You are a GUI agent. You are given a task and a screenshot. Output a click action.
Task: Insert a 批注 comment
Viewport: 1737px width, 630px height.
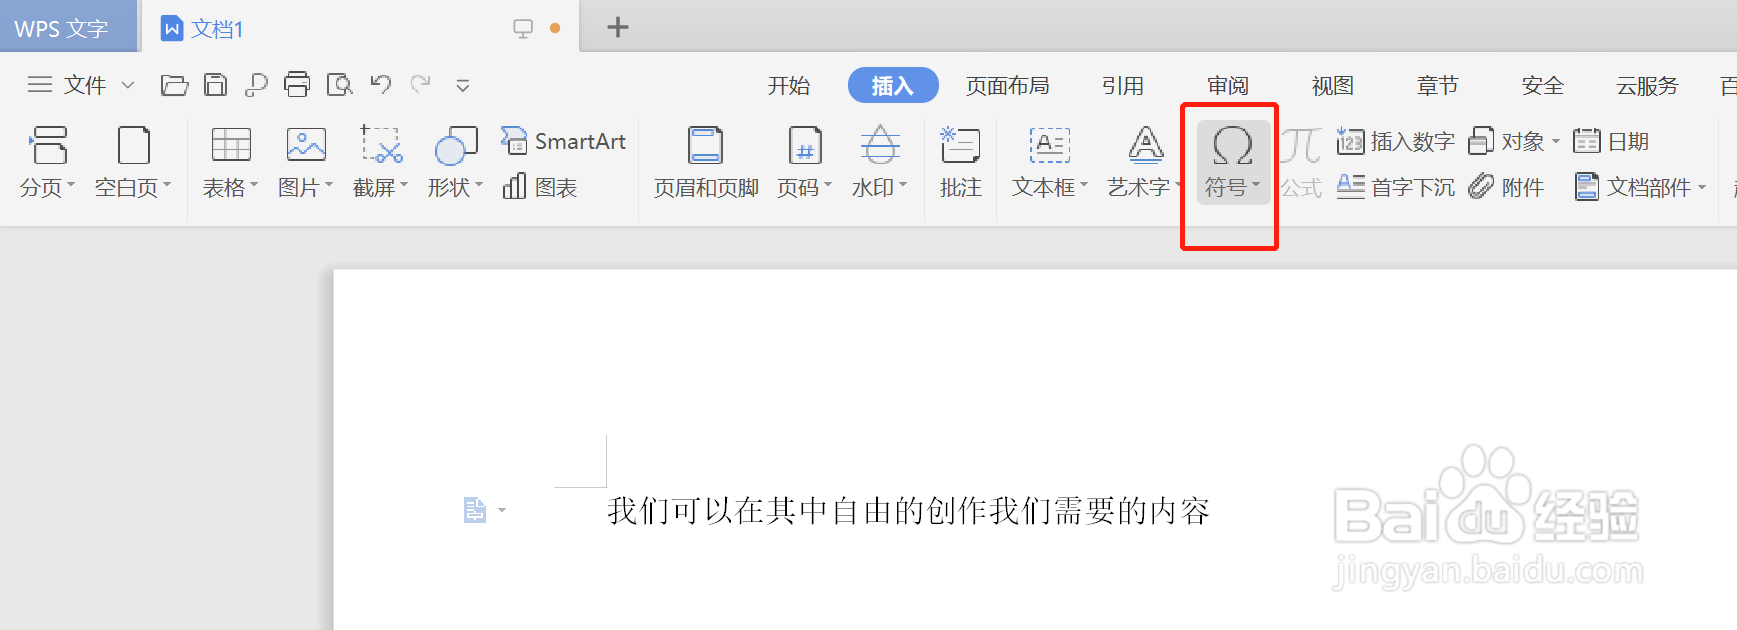[960, 163]
